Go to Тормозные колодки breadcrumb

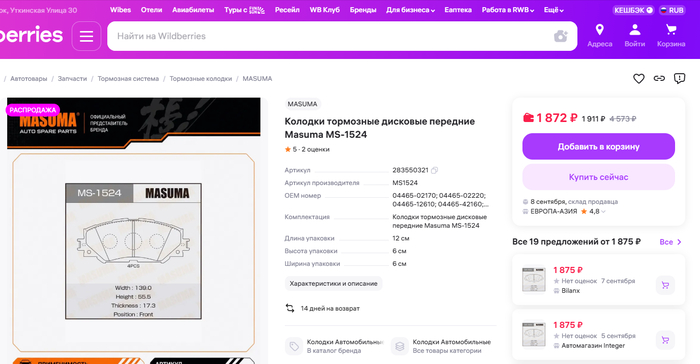tap(201, 79)
